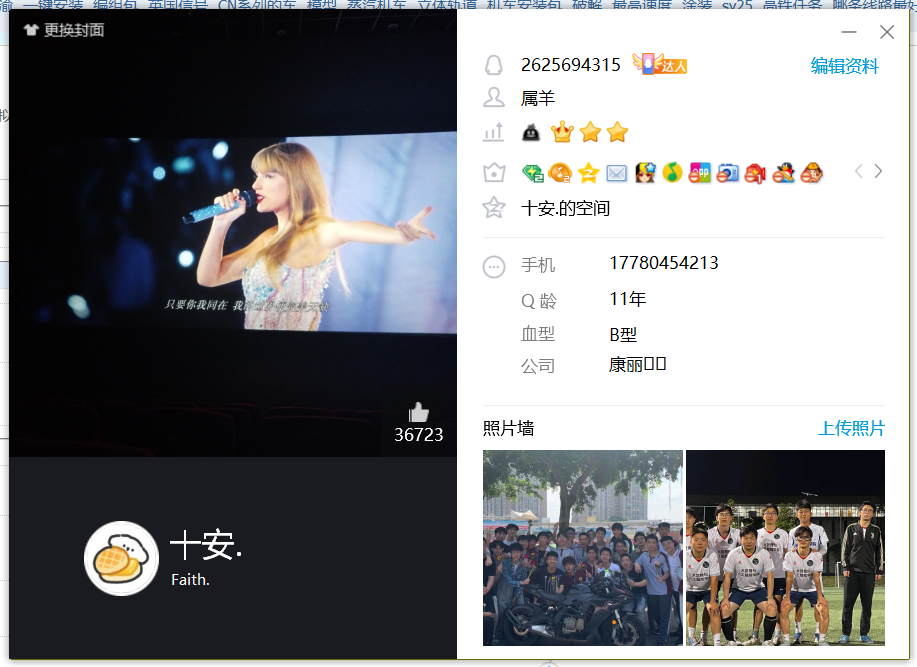Screen dimensions: 917x667
Task: Click the green QQ Music note icon
Action: [672, 173]
